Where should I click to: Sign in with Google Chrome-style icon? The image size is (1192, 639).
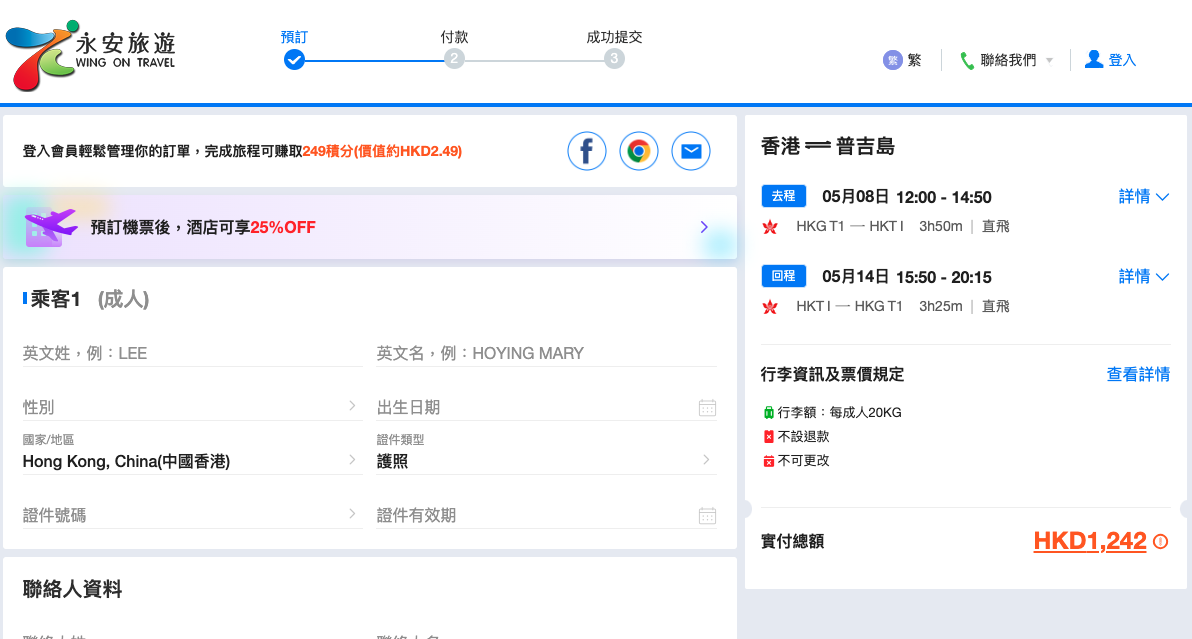pyautogui.click(x=639, y=151)
